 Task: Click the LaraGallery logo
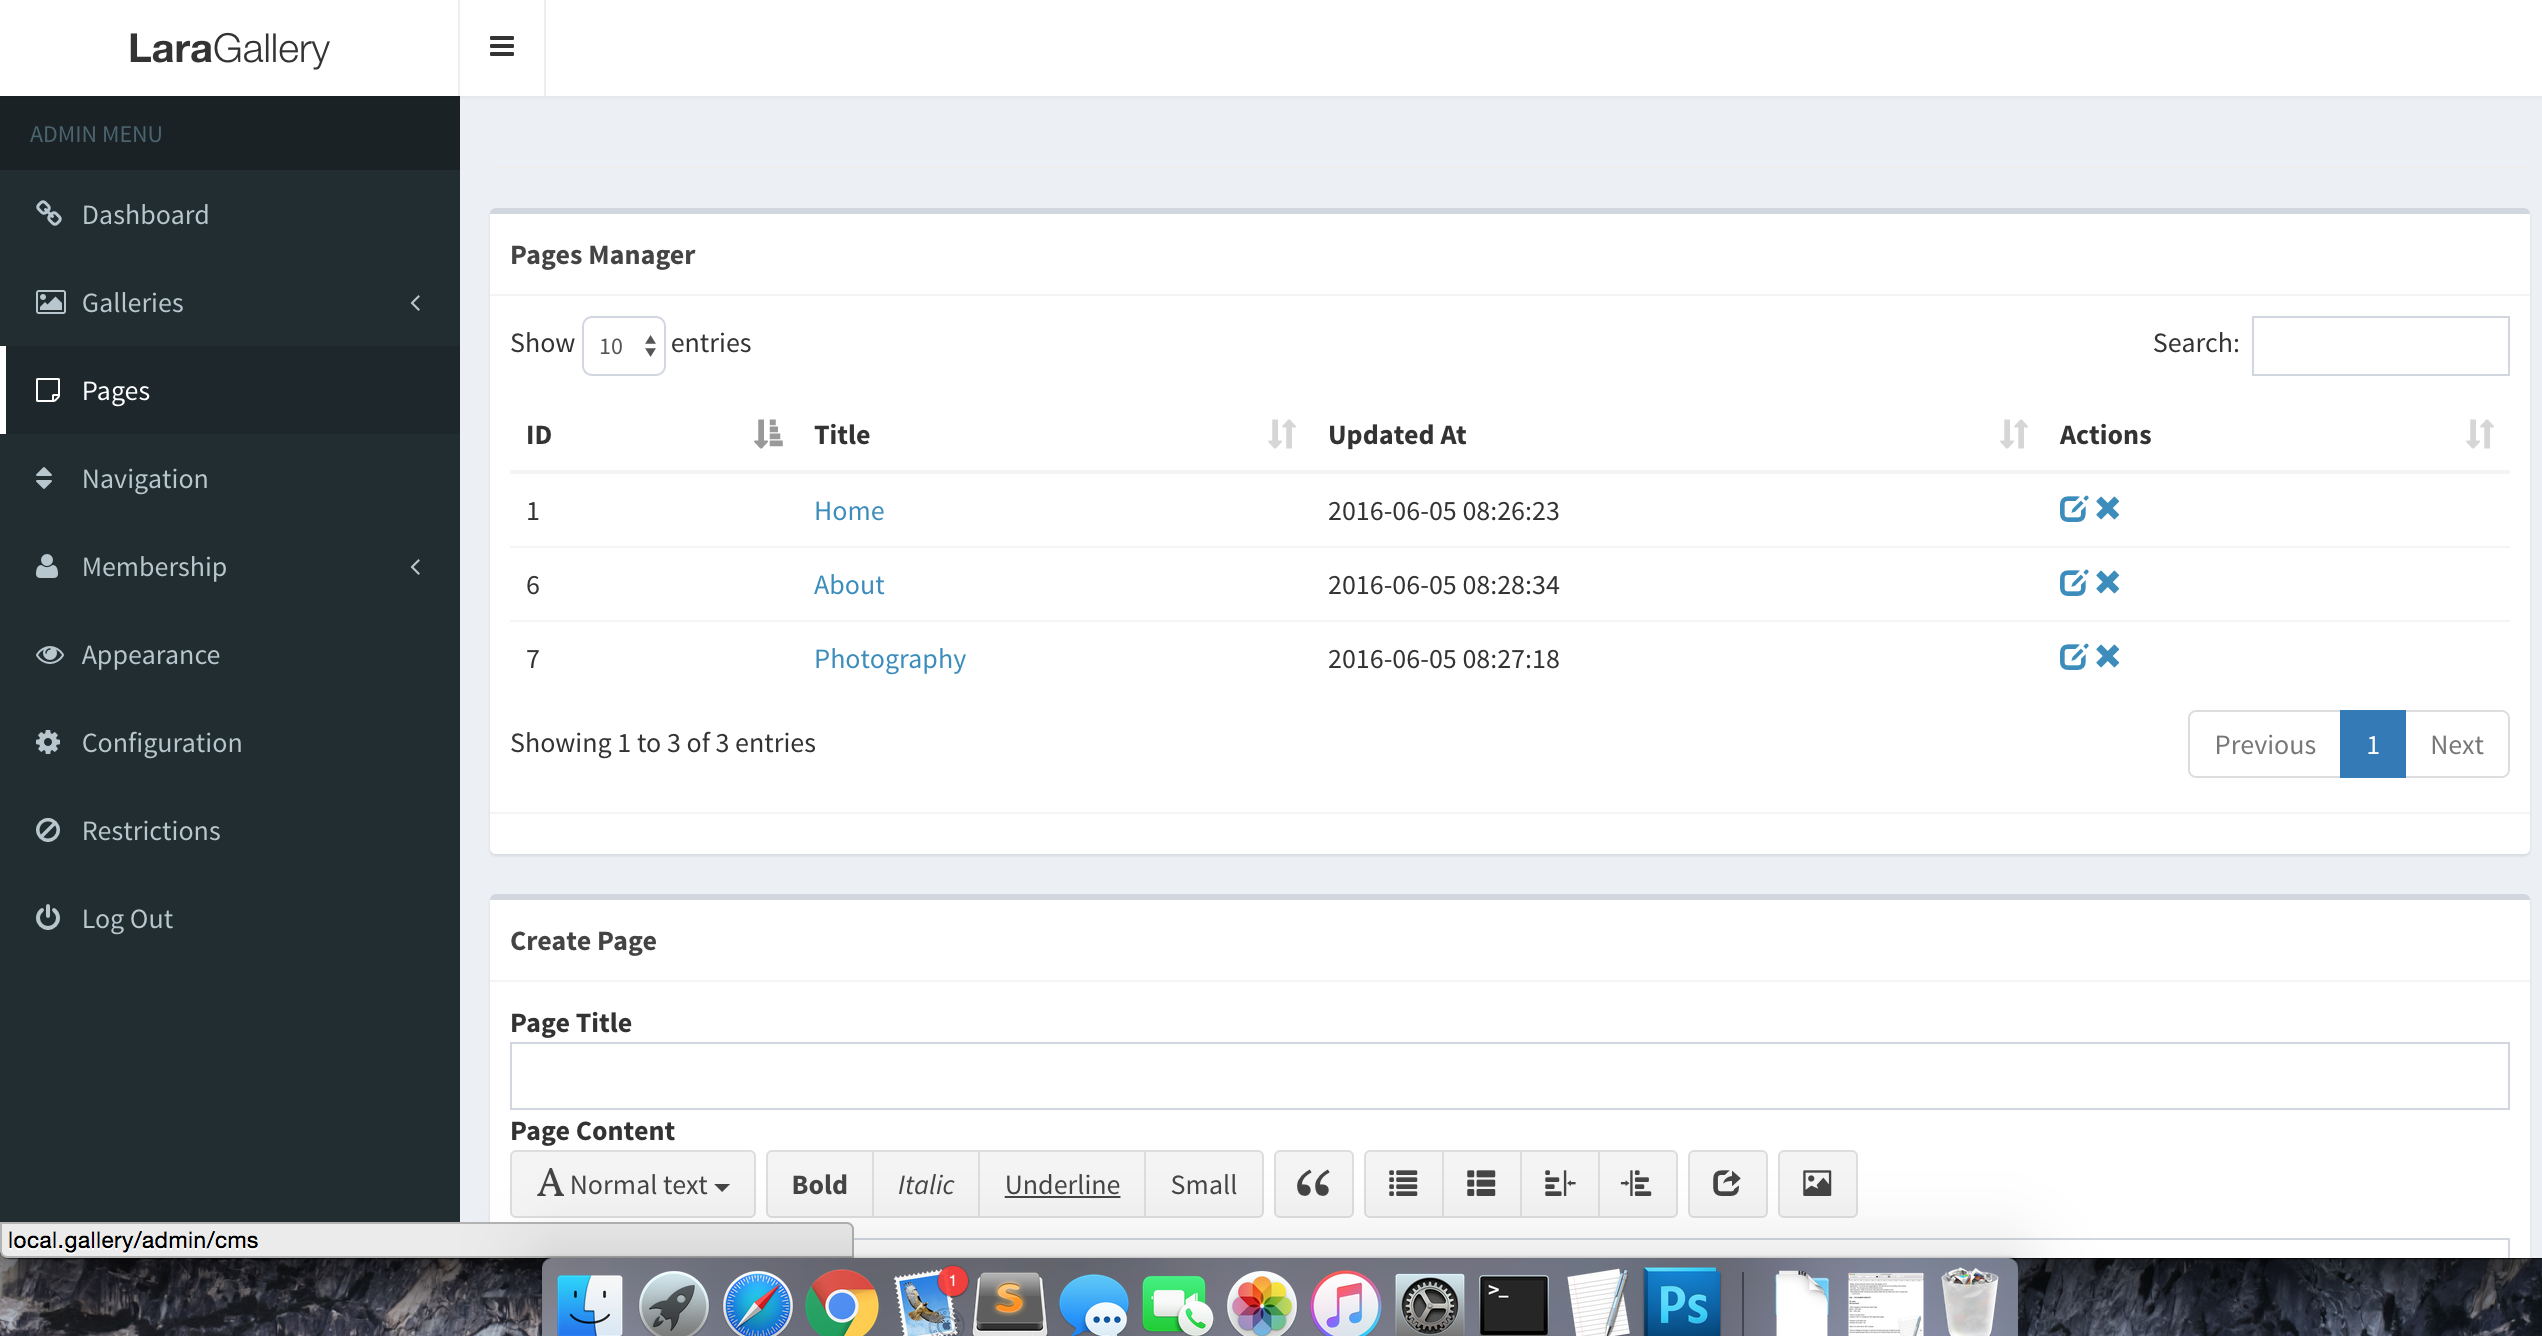click(229, 48)
